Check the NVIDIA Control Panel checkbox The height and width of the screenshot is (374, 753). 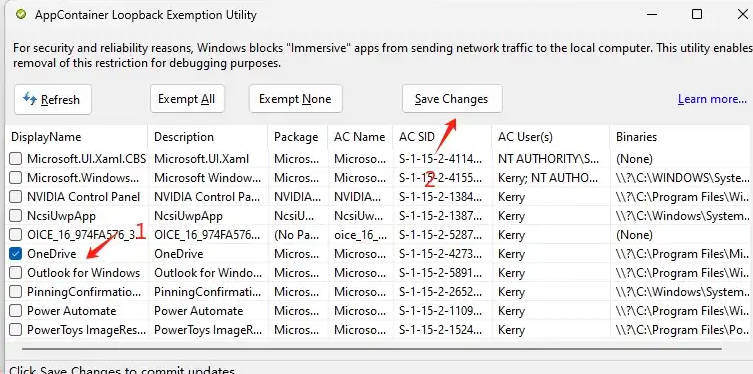(x=16, y=197)
